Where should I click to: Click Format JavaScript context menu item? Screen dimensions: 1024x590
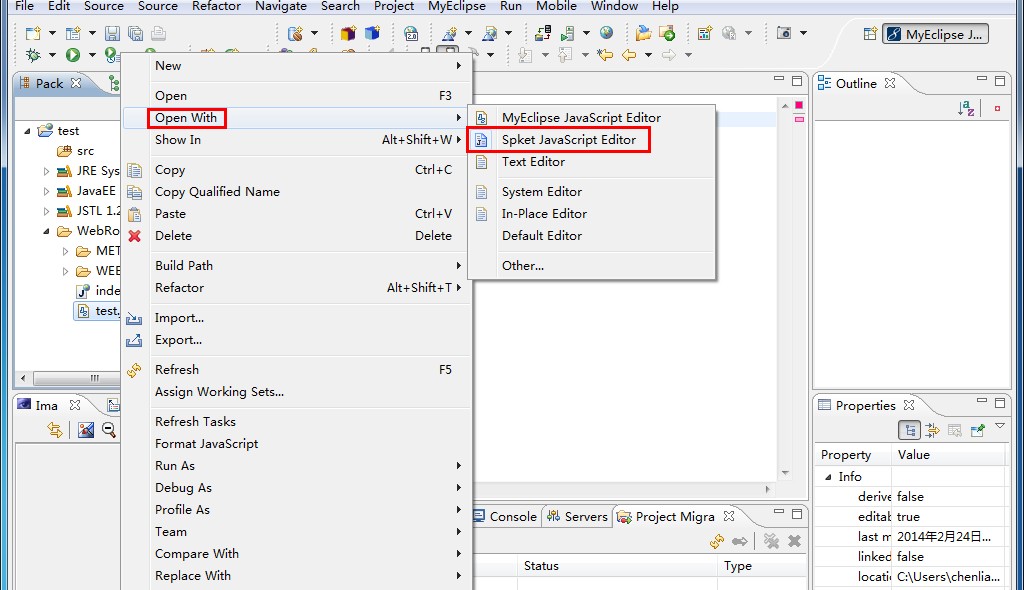click(296, 444)
